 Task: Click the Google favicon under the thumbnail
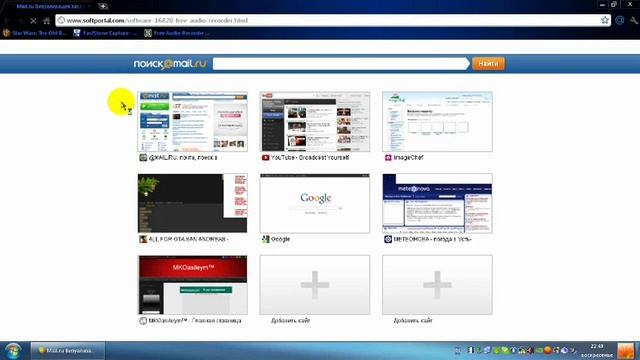coord(266,239)
